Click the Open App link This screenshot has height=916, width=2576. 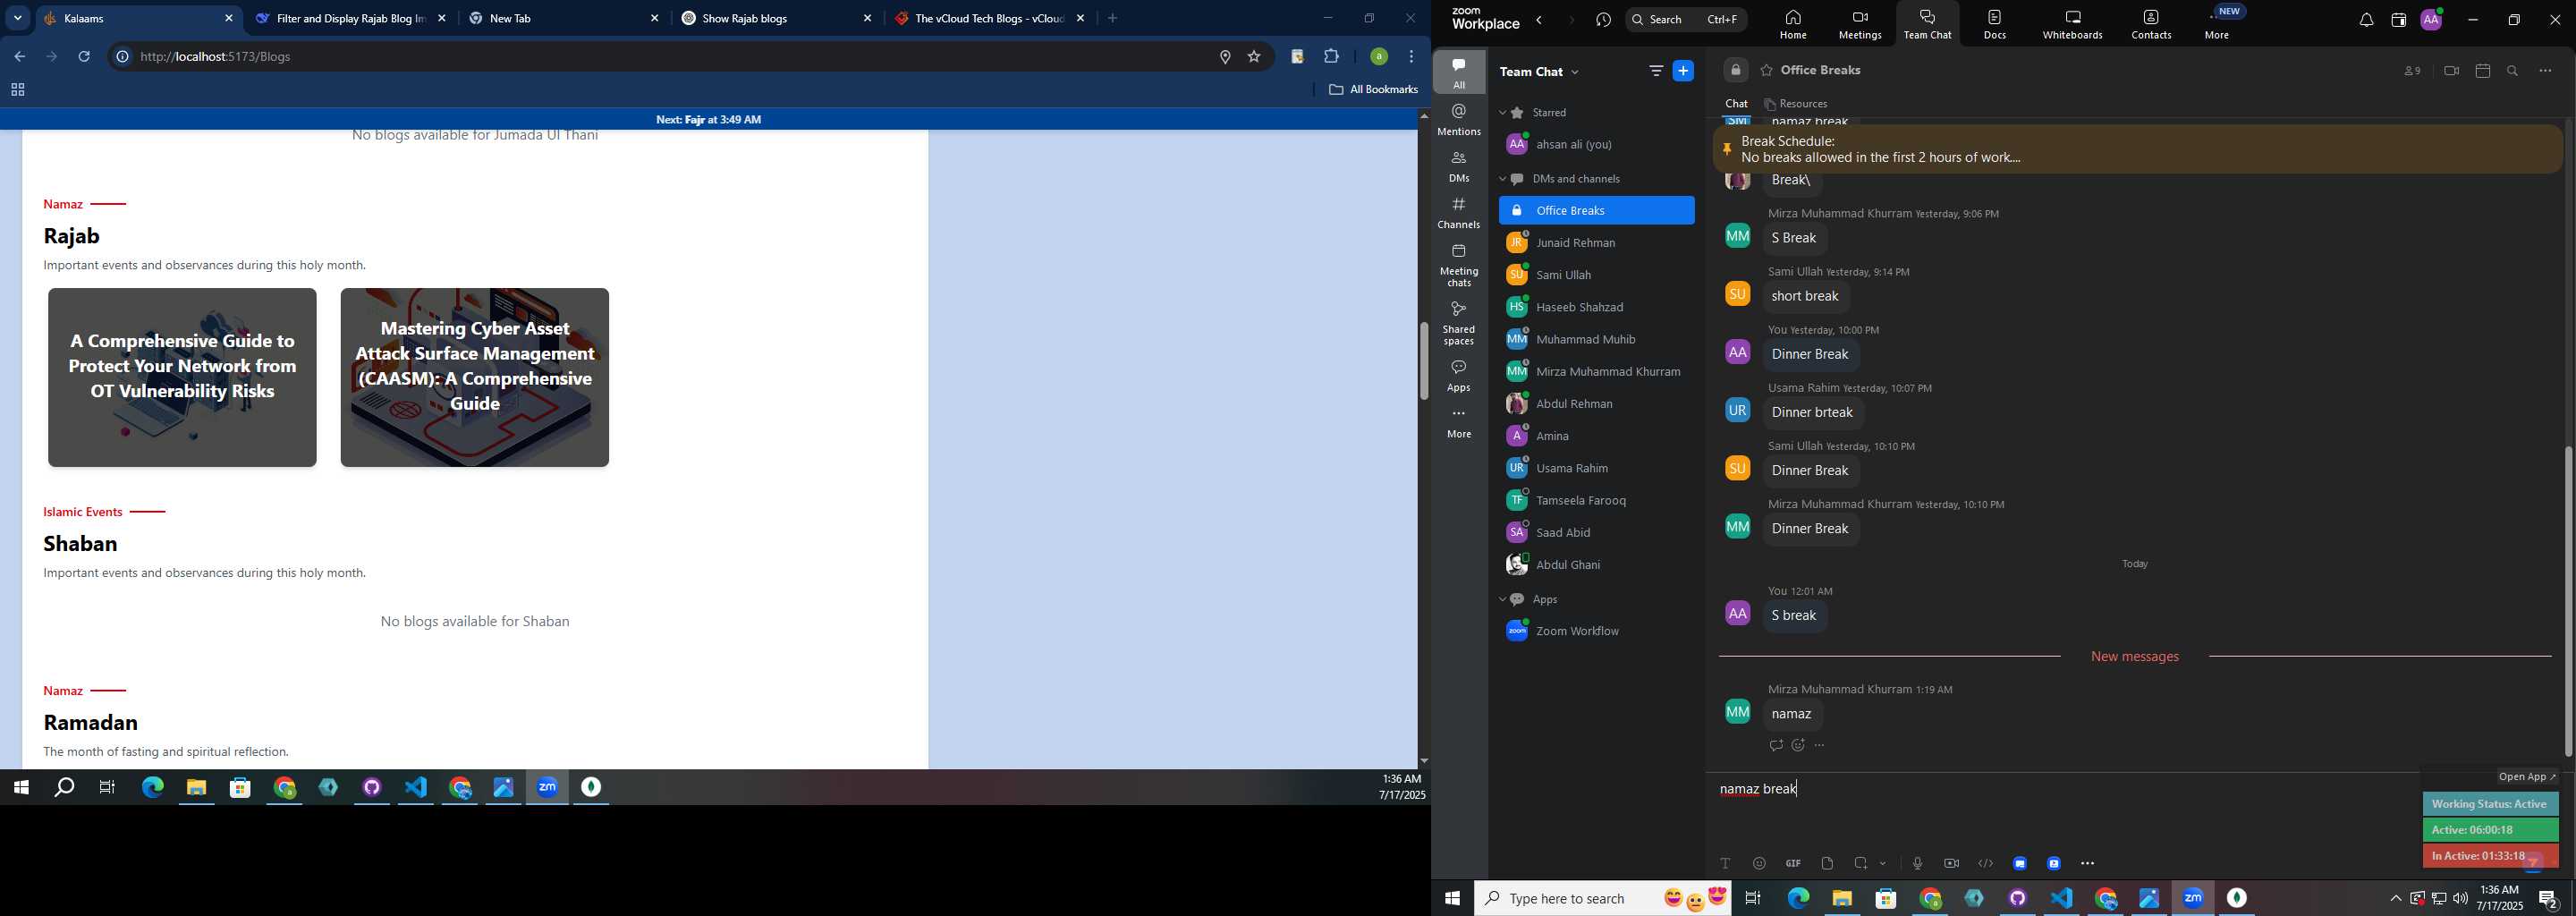(x=2527, y=777)
